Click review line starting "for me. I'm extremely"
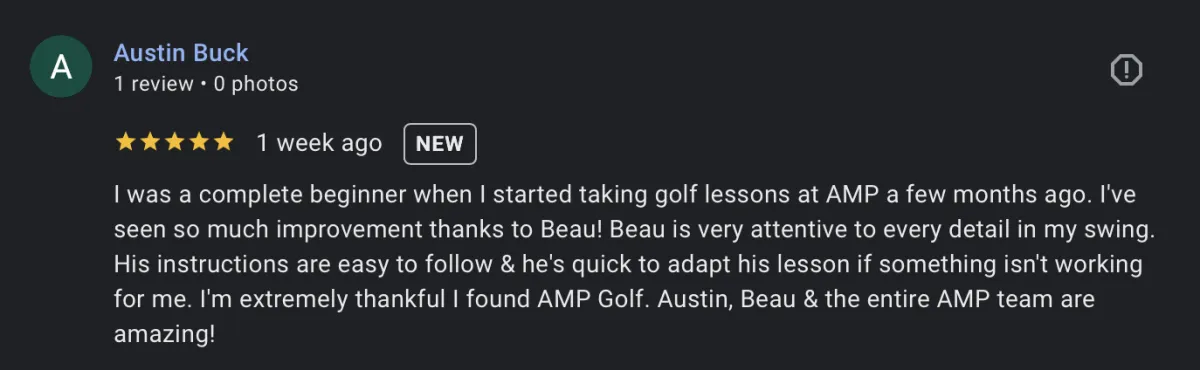The height and width of the screenshot is (370, 1200). [x=604, y=299]
